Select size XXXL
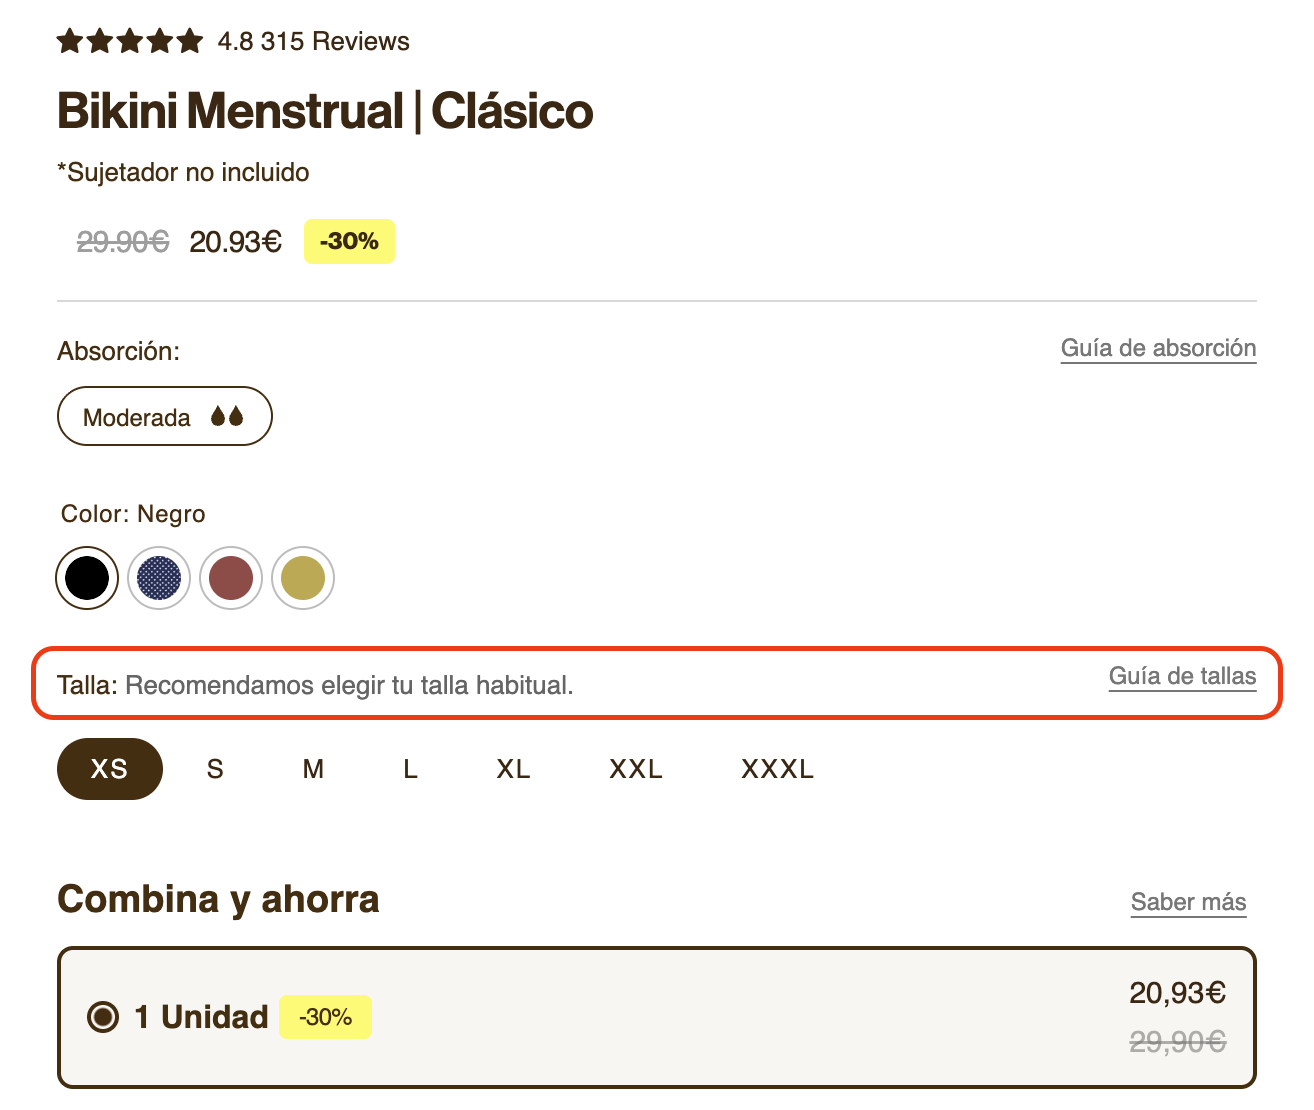Screen dimensions: 1314x1110 click(777, 769)
